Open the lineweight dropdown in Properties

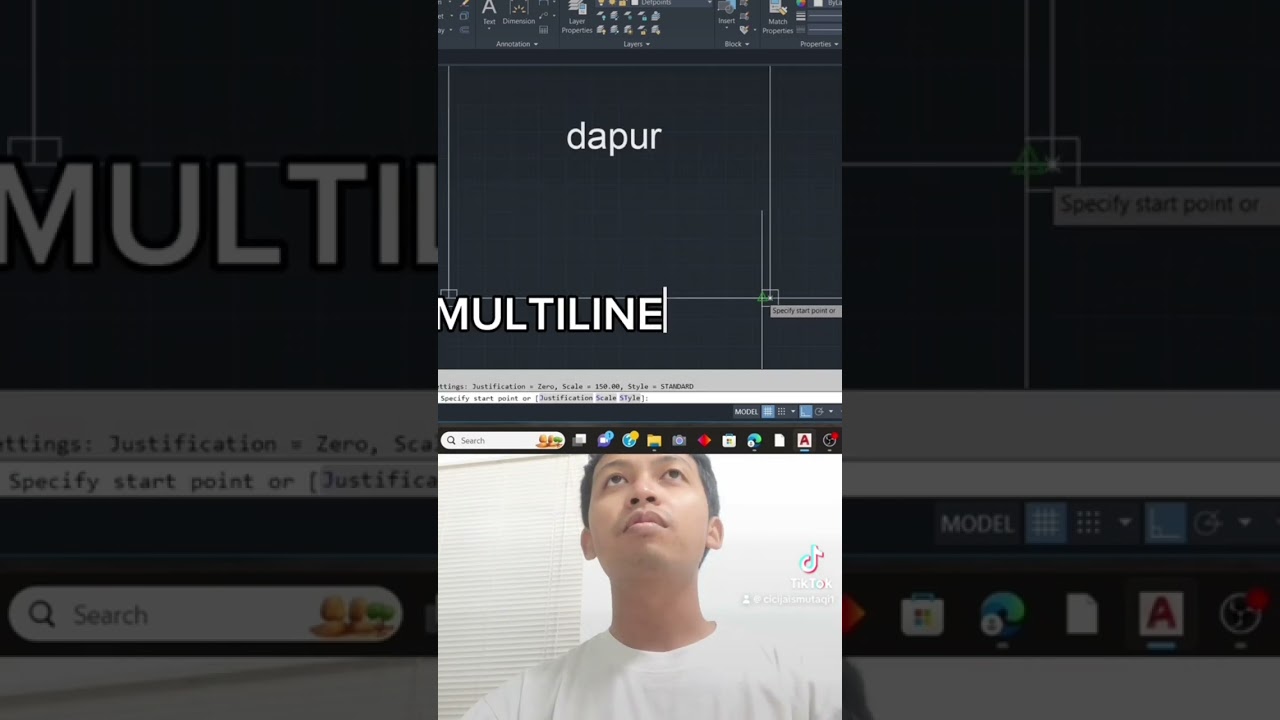pyautogui.click(x=824, y=16)
